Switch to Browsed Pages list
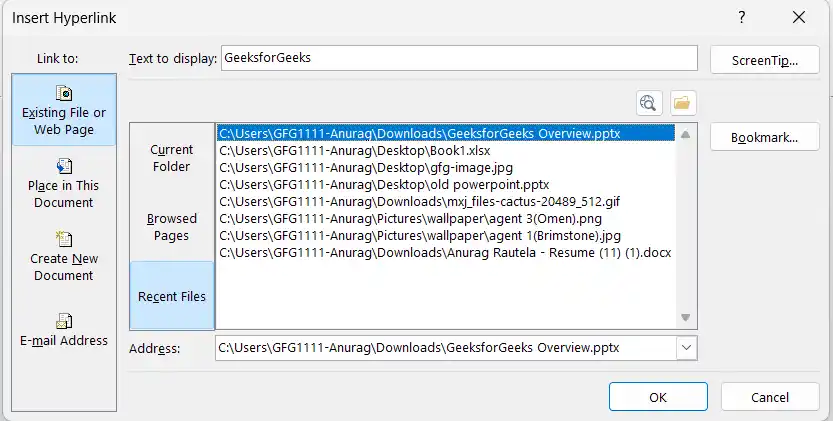 click(x=172, y=227)
